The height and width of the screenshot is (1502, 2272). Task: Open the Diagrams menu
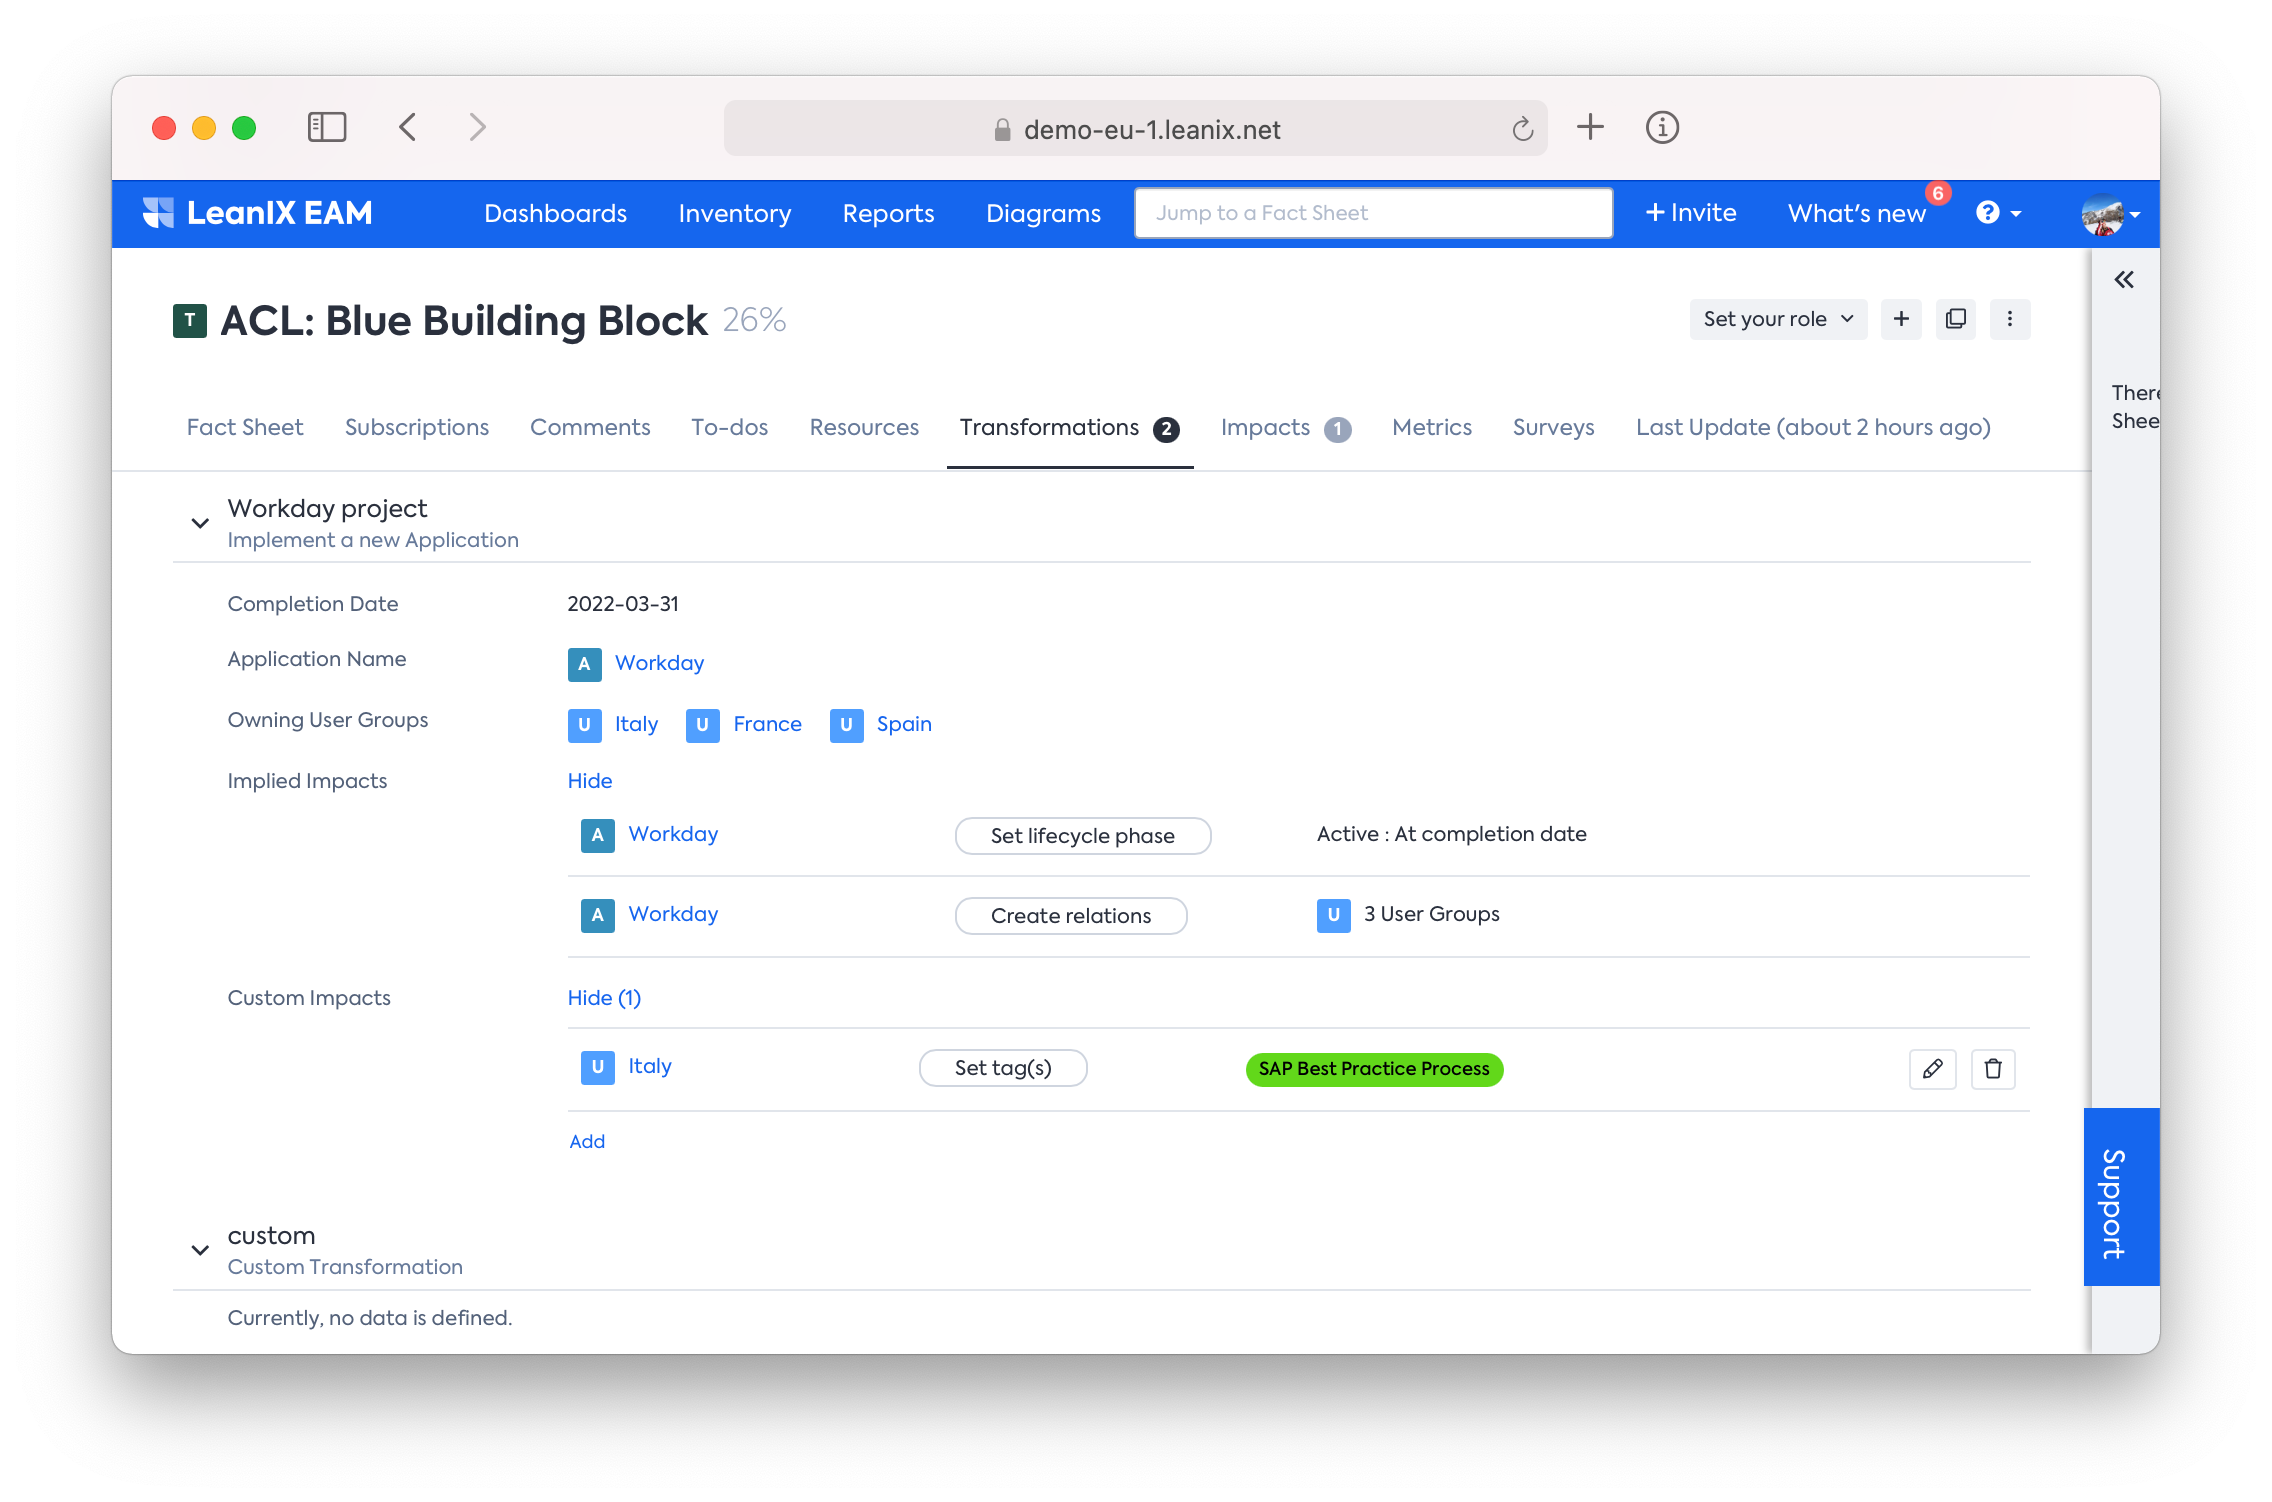point(1043,213)
